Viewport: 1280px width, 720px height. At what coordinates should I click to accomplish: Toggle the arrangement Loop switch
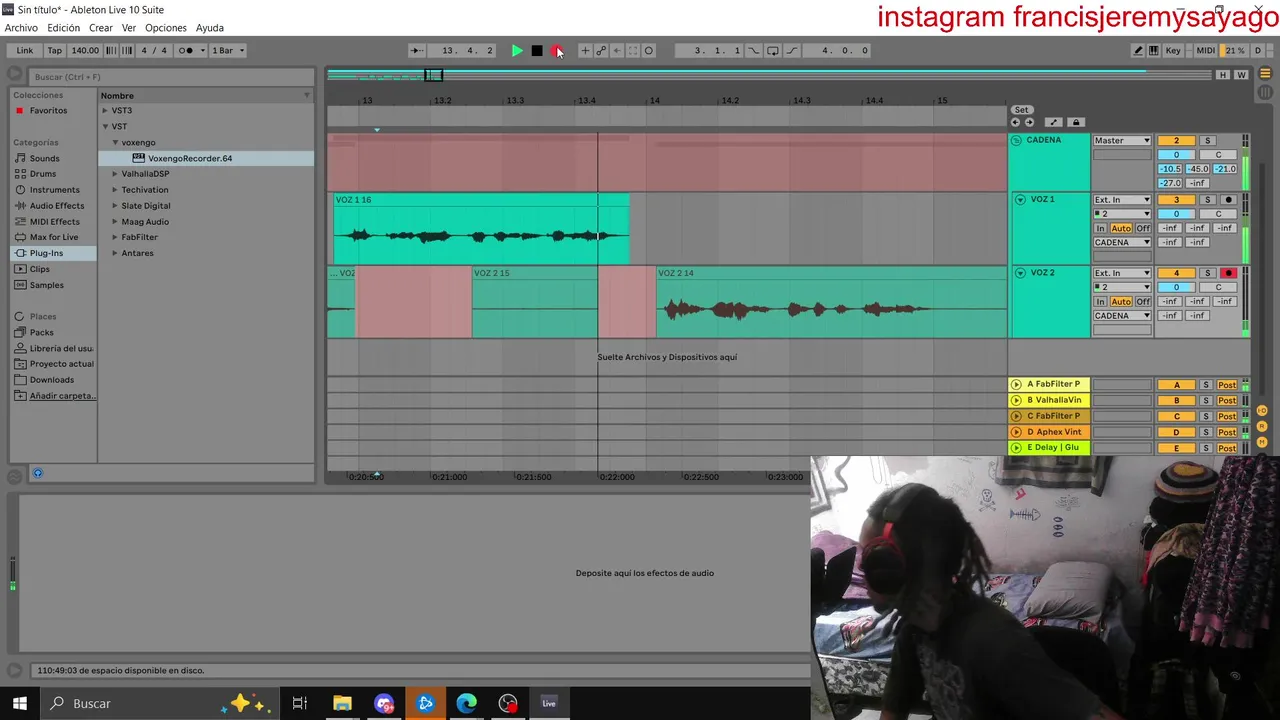tap(773, 50)
